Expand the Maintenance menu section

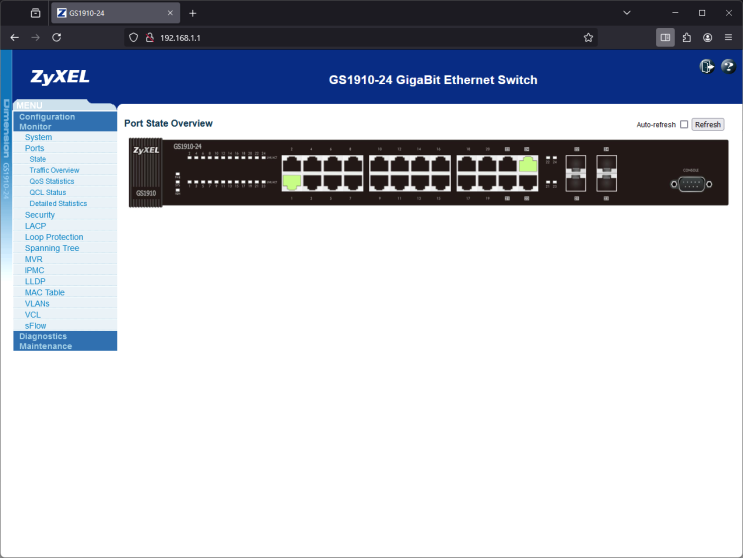[45, 346]
